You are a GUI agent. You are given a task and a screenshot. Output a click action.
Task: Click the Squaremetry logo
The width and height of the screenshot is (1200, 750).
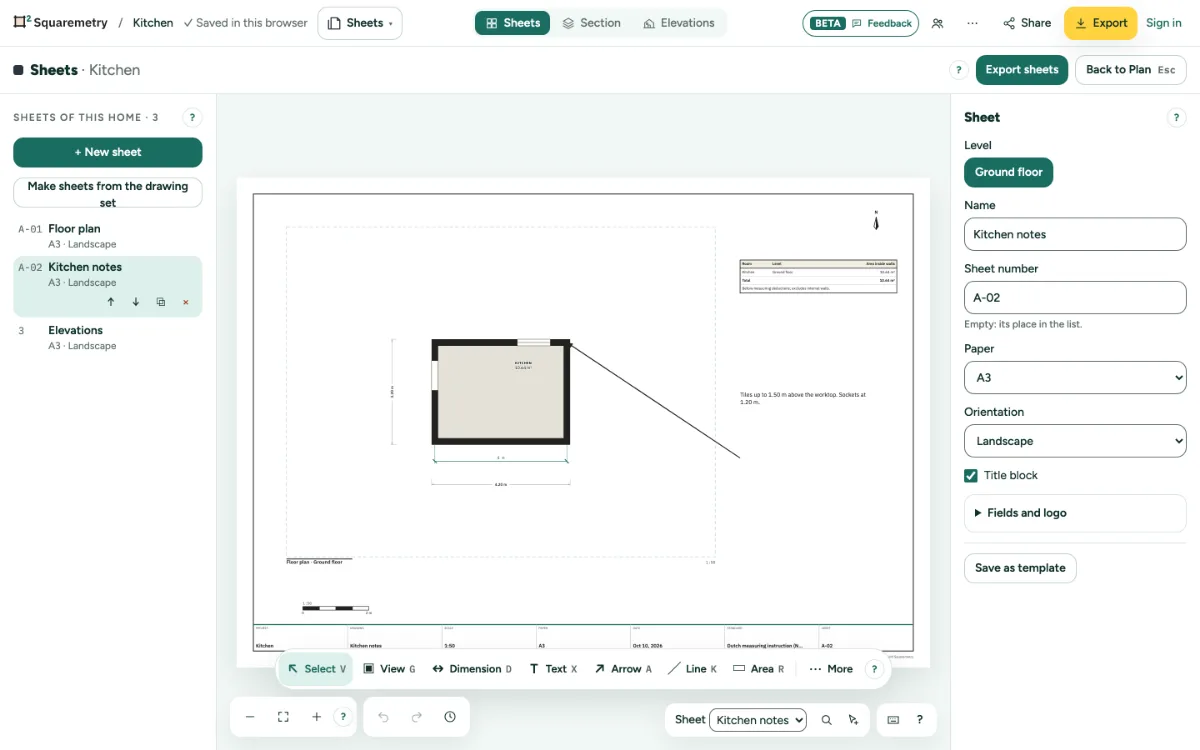click(x=60, y=23)
